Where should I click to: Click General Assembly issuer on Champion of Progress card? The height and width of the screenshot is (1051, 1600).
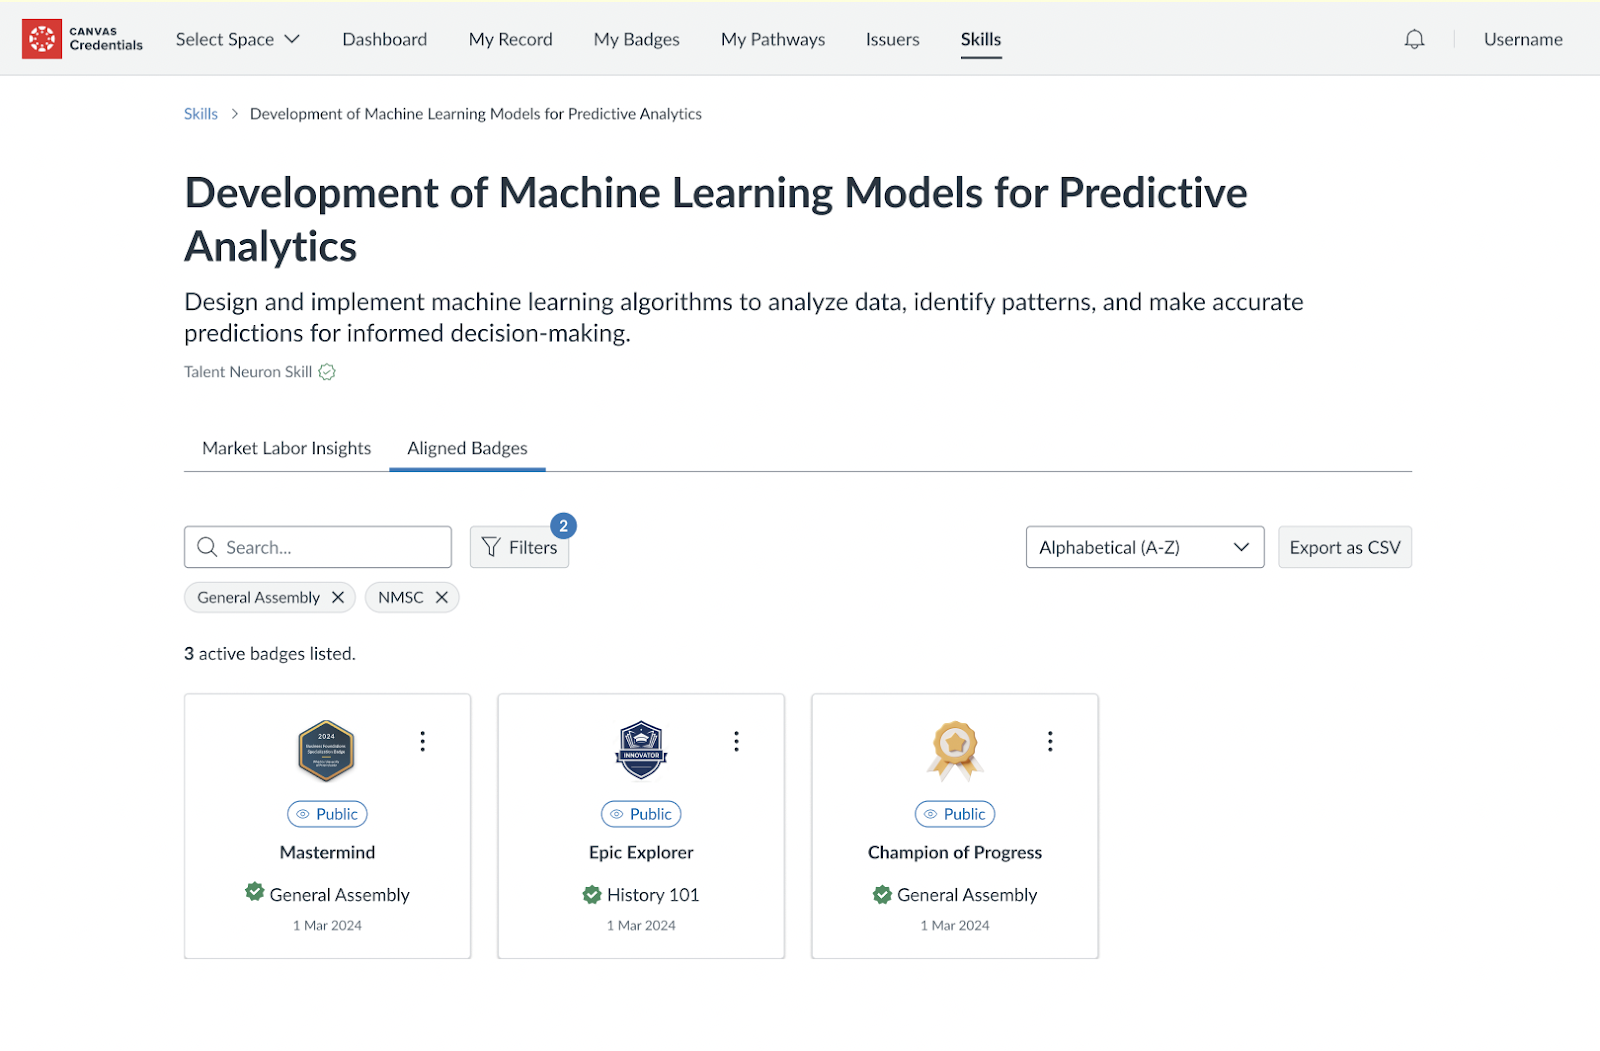coord(967,895)
